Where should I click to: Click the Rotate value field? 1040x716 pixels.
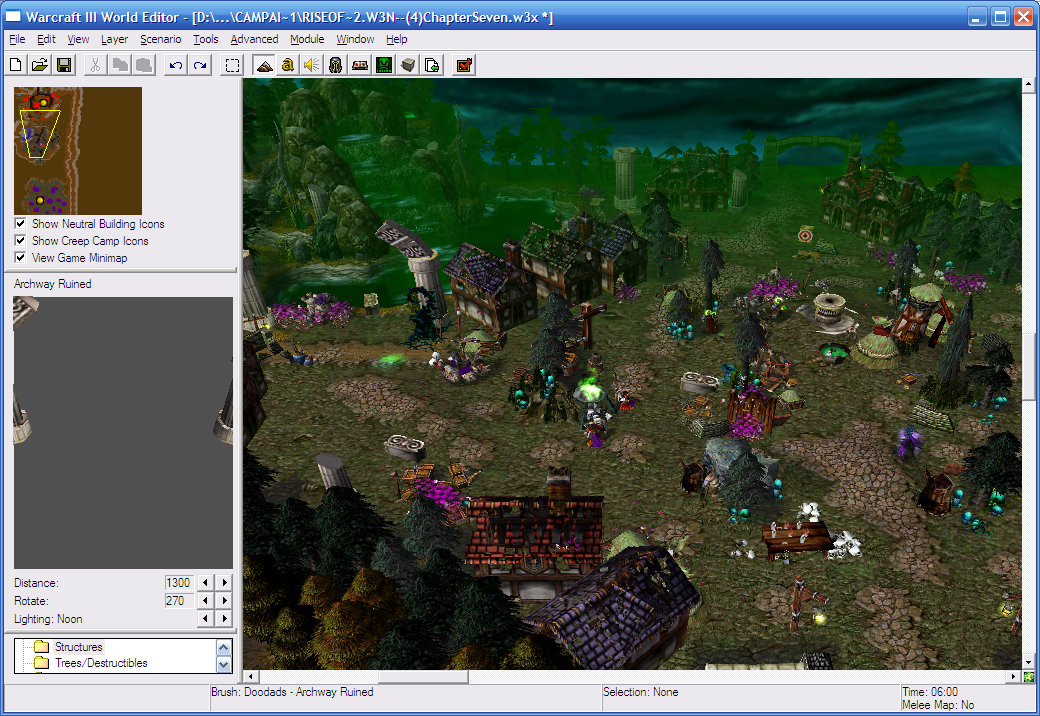click(178, 600)
